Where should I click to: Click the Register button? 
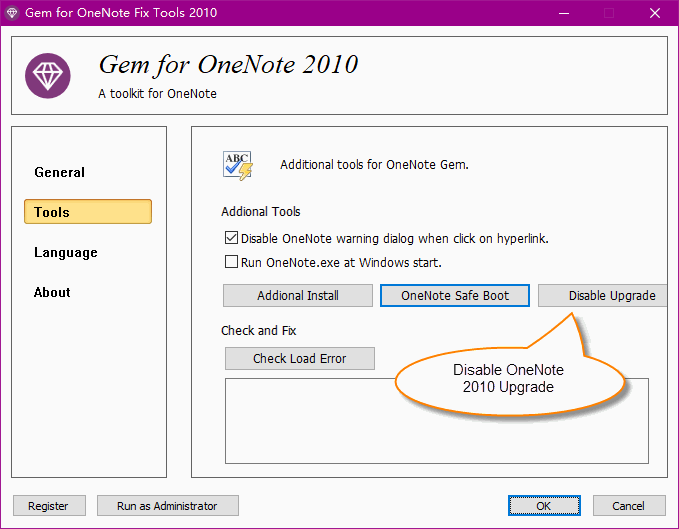49,506
